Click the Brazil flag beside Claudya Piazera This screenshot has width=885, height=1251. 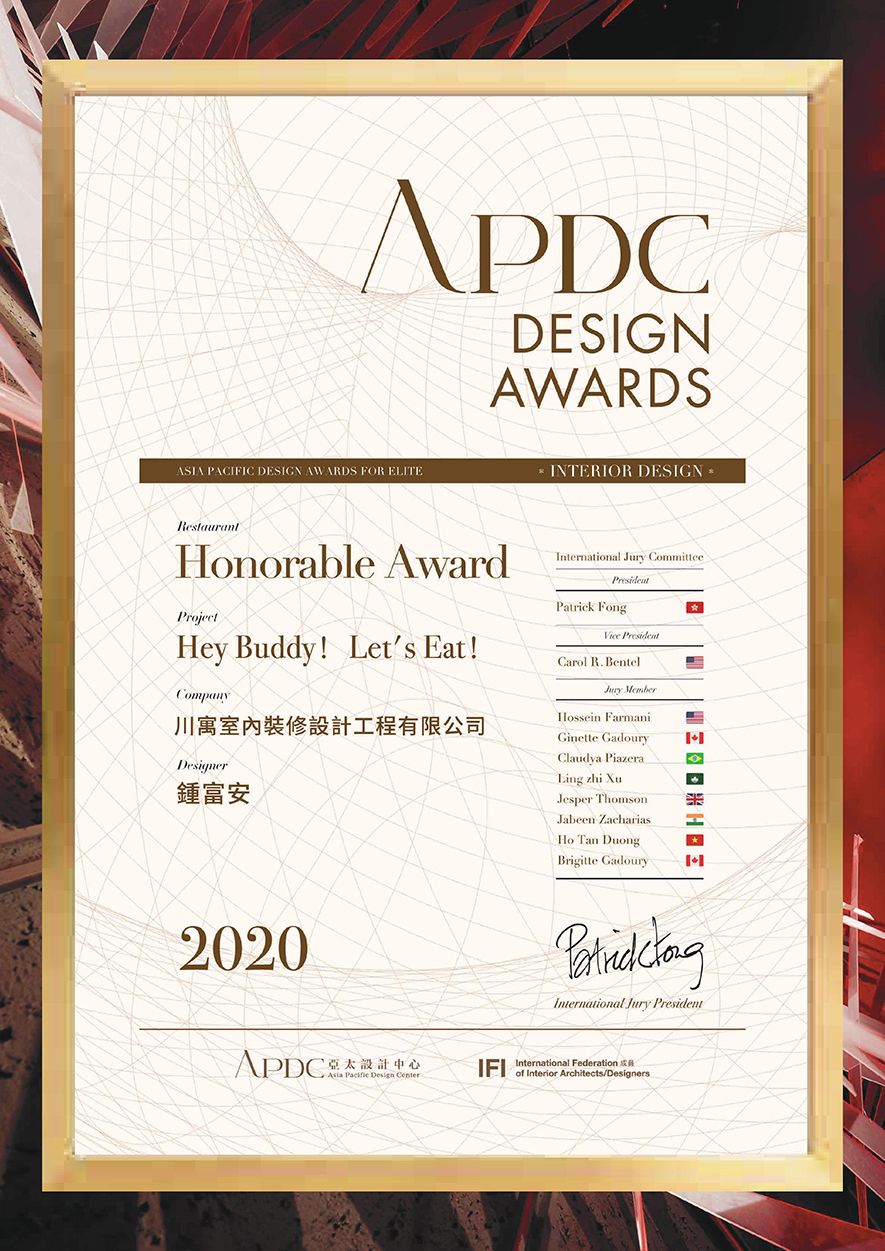pyautogui.click(x=695, y=758)
